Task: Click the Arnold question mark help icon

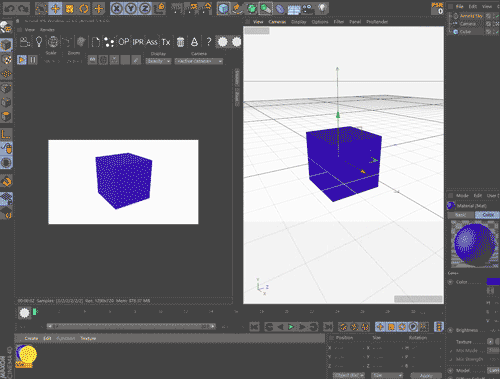Action: 209,42
